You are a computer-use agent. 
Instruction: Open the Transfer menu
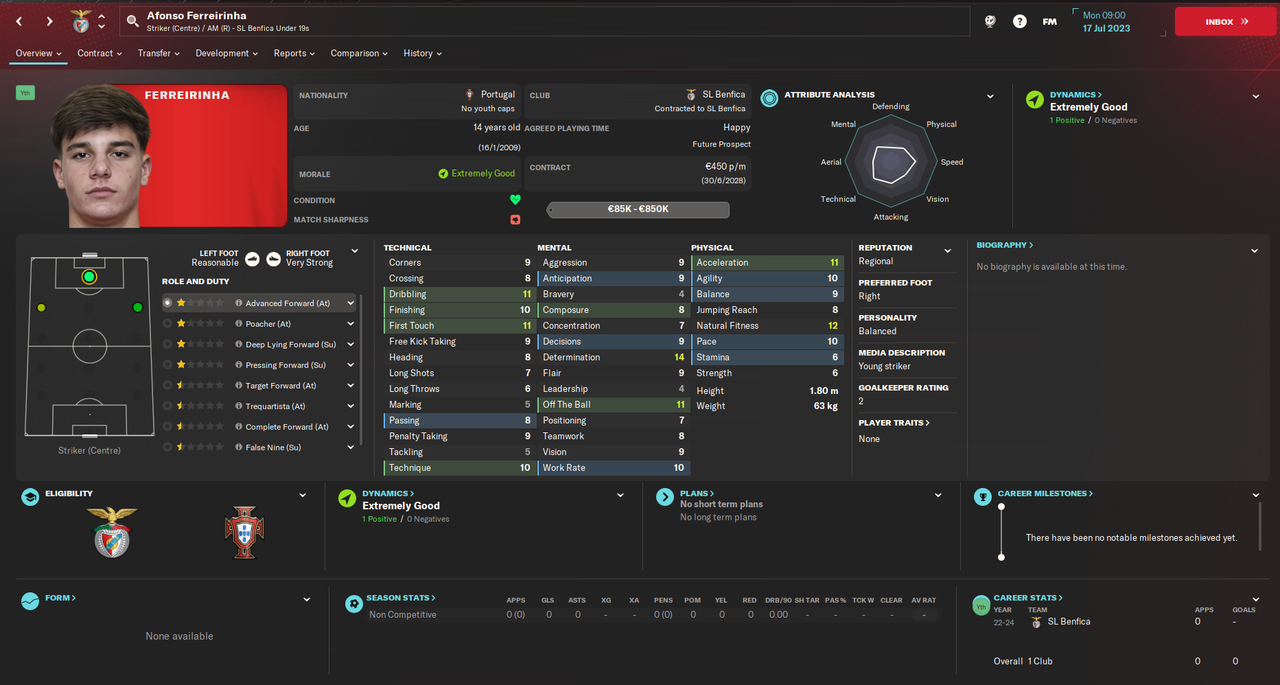pyautogui.click(x=159, y=53)
